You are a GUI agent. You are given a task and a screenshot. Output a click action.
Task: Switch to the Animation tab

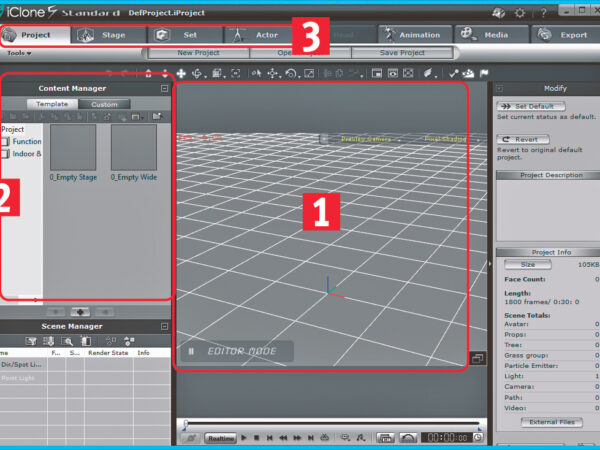[x=412, y=34]
